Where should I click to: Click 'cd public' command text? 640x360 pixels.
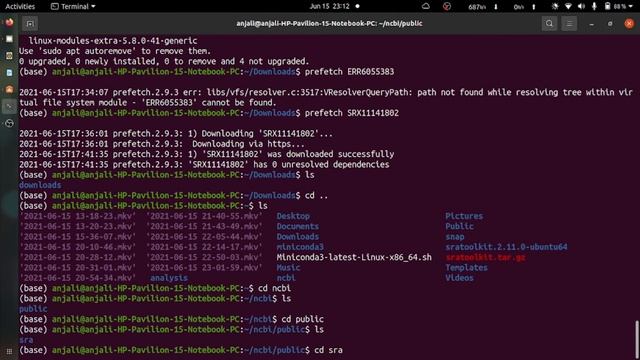(x=302, y=319)
